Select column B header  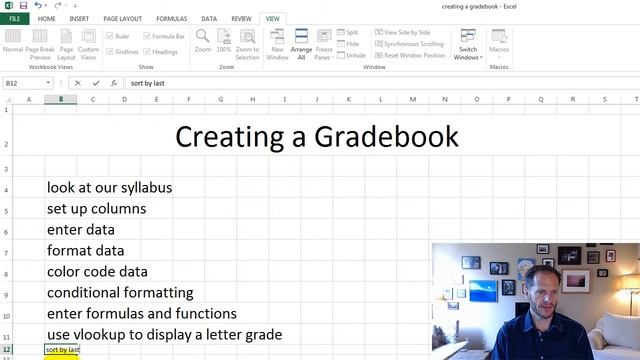point(61,99)
